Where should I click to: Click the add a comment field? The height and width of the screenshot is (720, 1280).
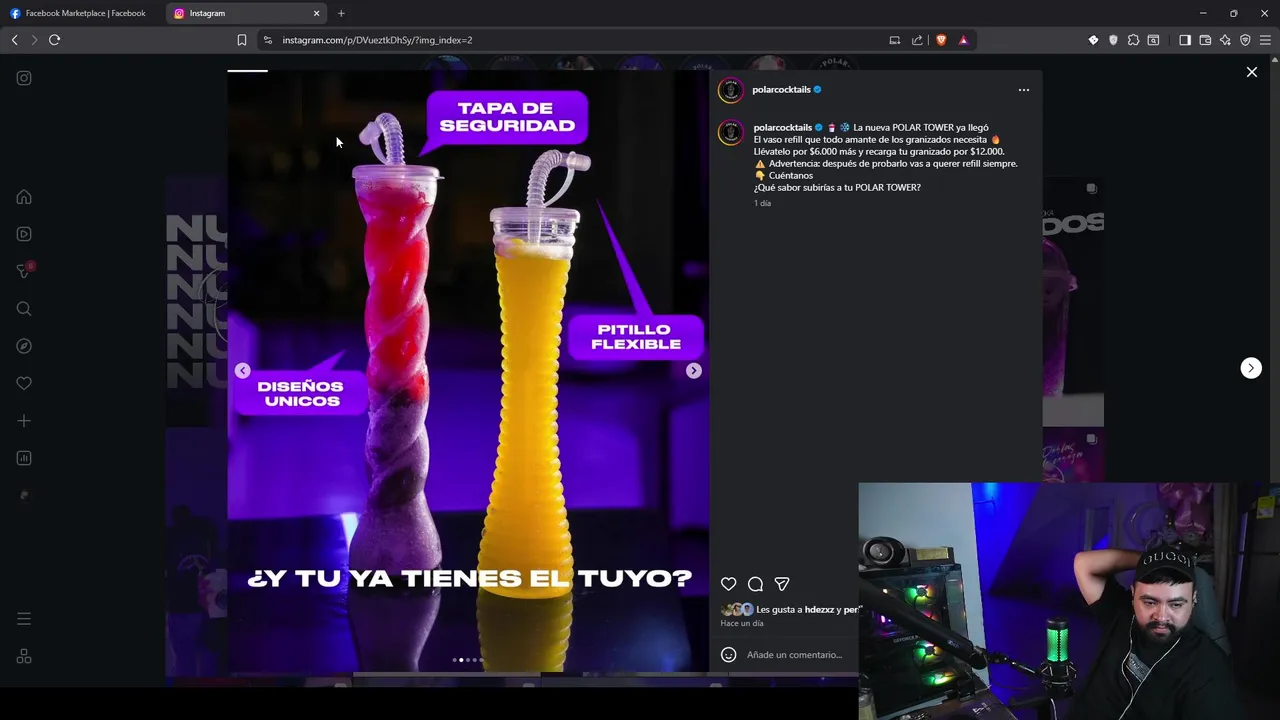point(797,655)
